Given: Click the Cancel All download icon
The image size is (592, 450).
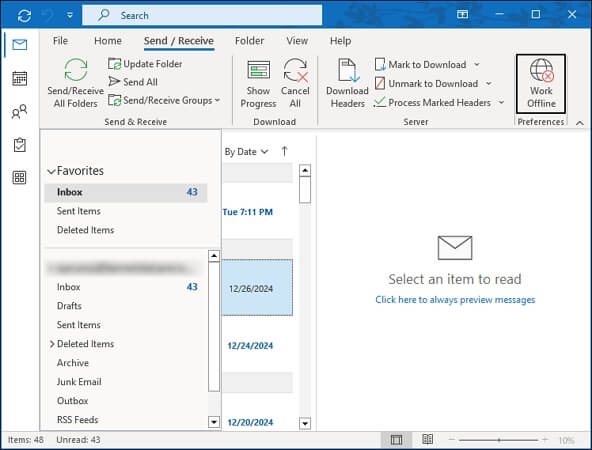Looking at the screenshot, I should [x=295, y=70].
